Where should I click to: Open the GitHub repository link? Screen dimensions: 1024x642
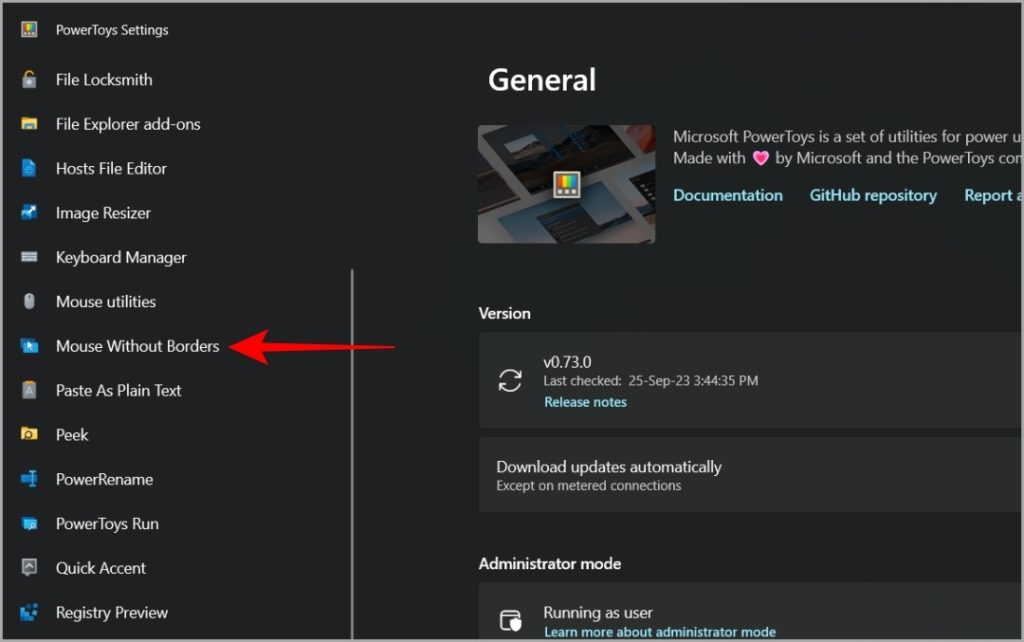tap(872, 195)
